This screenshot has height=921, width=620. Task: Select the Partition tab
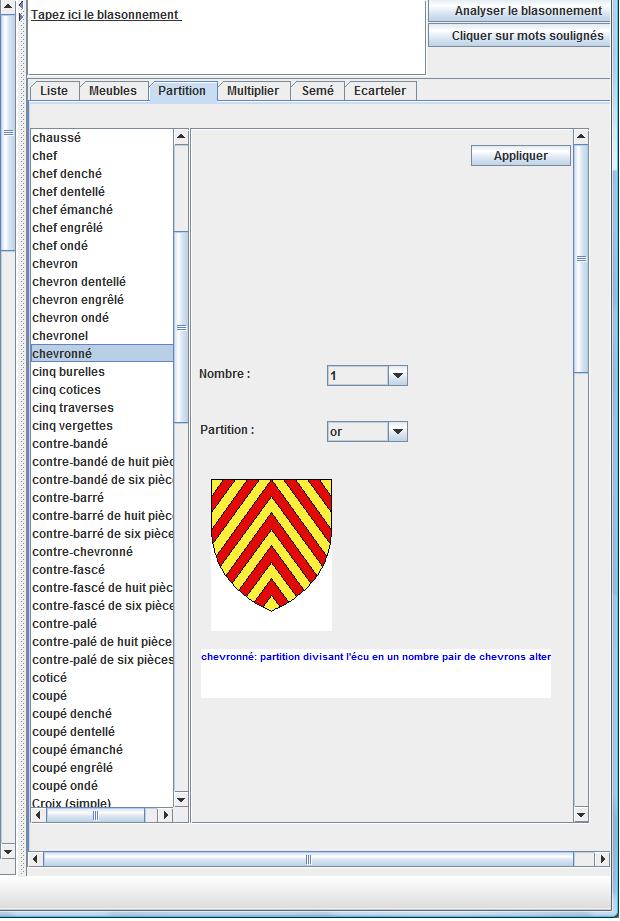click(182, 90)
